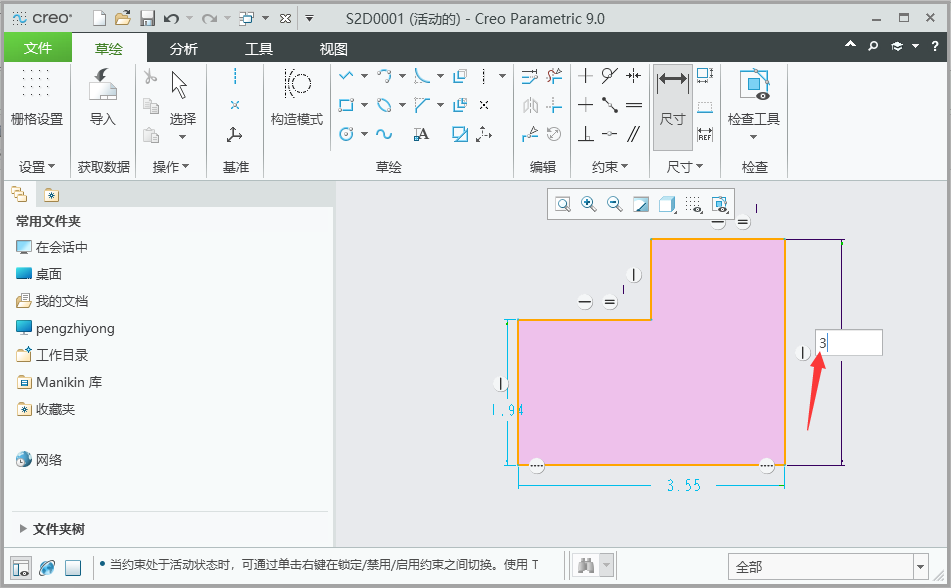The image size is (951, 588).
Task: Click the 选择 select arrow tool
Action: (181, 100)
